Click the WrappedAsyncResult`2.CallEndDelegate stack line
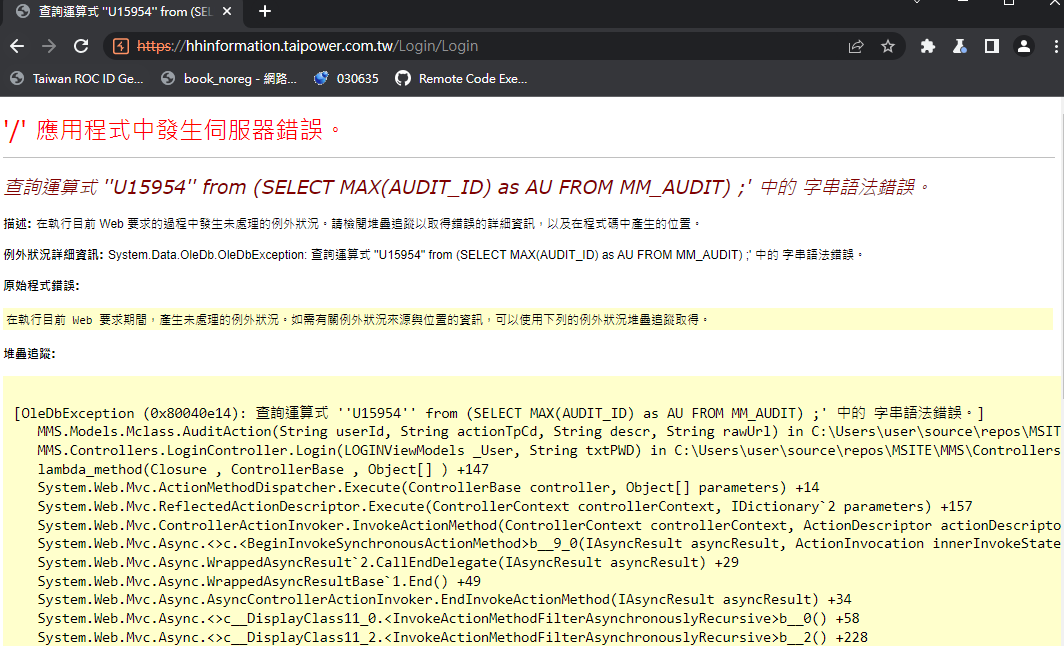1064x646 pixels. (x=388, y=563)
